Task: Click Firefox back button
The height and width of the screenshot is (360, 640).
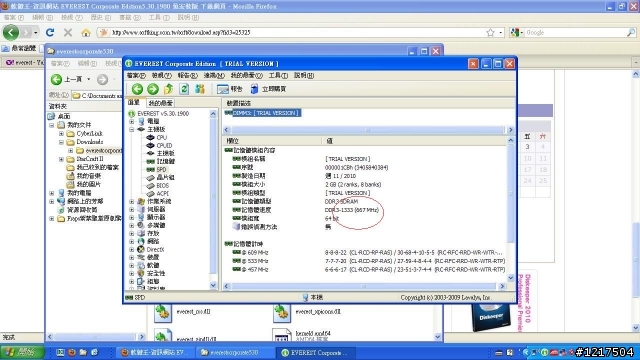Action: (x=11, y=32)
